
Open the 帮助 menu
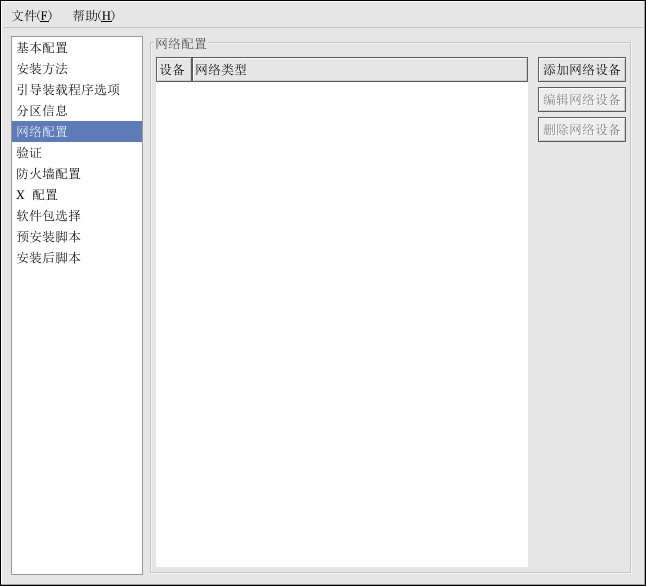pyautogui.click(x=93, y=16)
